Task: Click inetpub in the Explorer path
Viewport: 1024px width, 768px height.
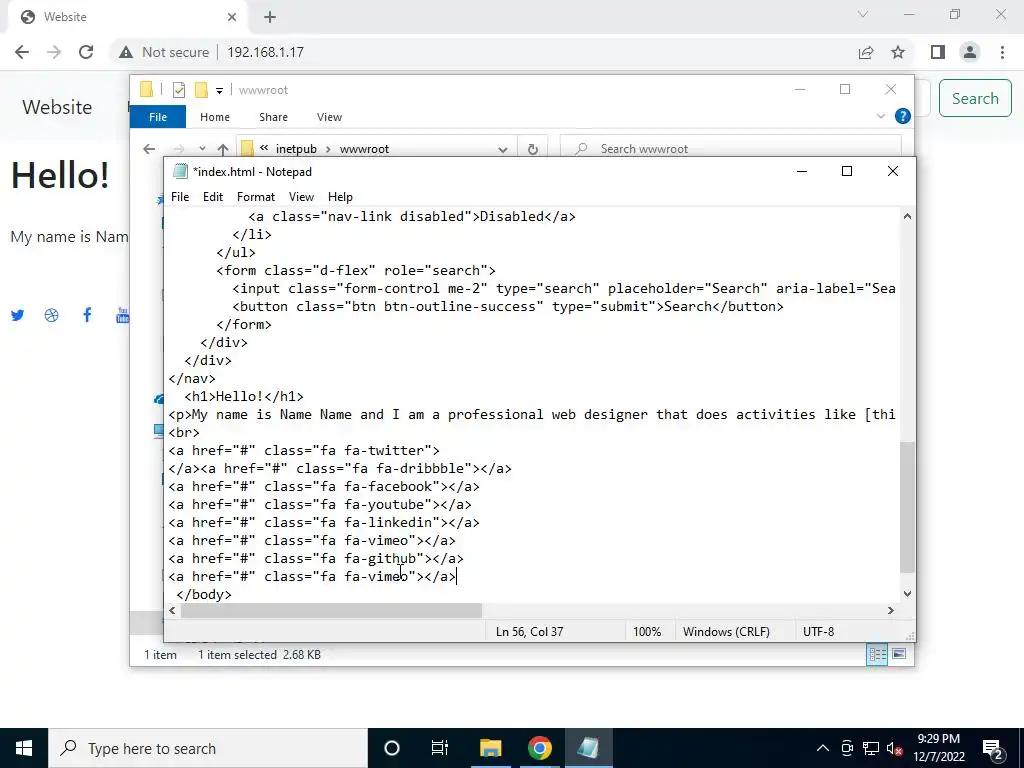Action: coord(296,149)
